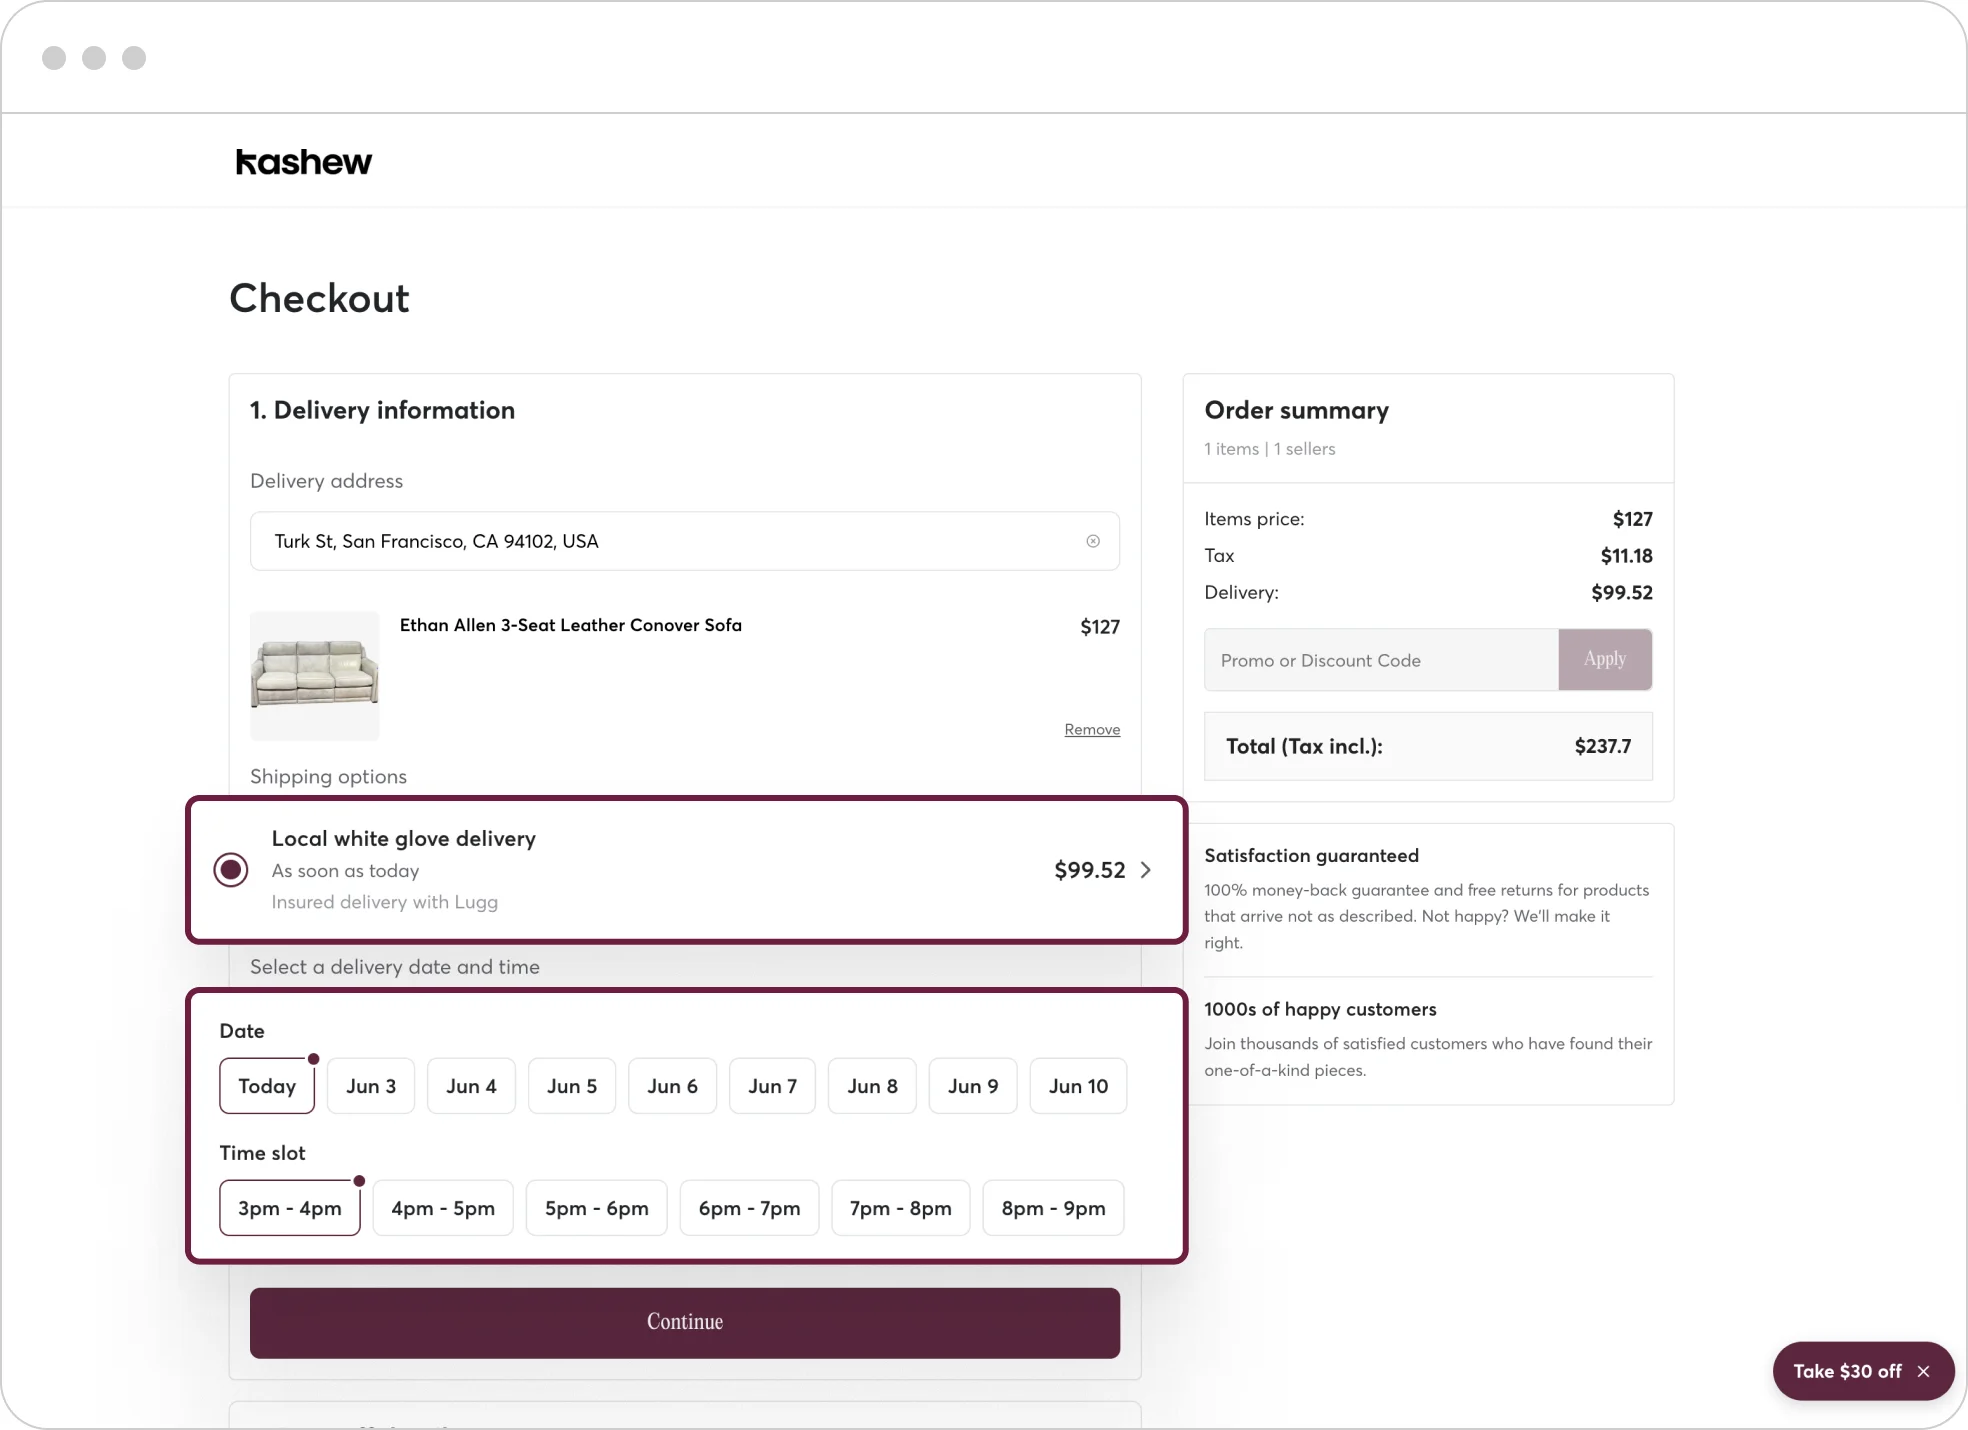
Task: Pick Jun 3 delivery date
Action: (x=371, y=1086)
